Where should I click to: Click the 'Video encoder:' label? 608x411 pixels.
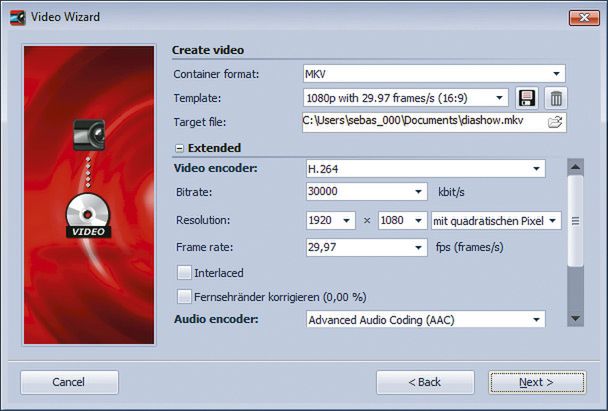[x=215, y=168]
